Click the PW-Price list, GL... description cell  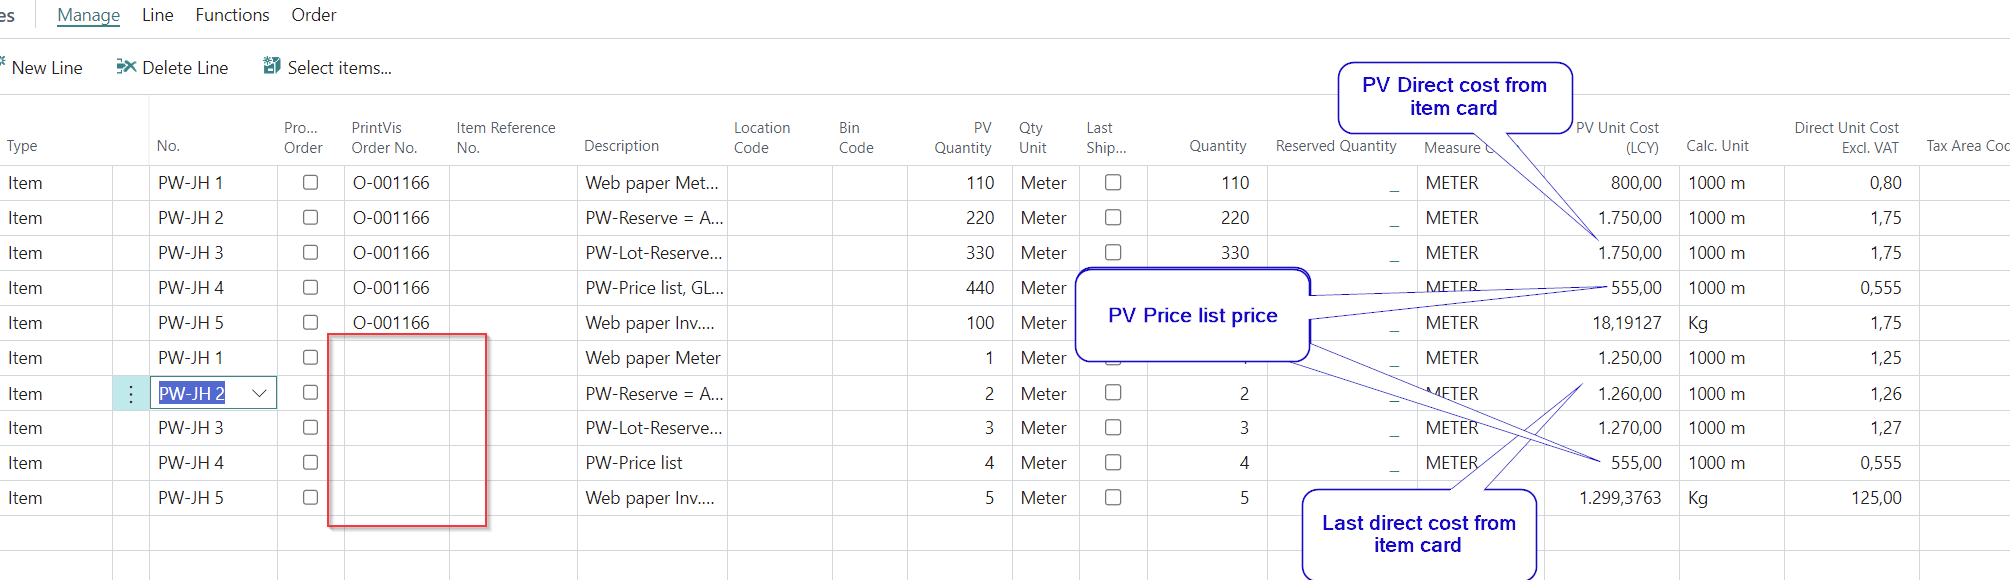pyautogui.click(x=654, y=288)
